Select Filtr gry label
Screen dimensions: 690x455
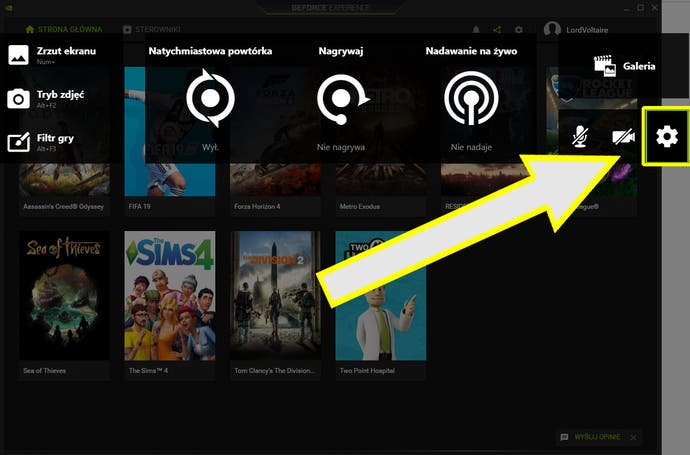click(55, 138)
